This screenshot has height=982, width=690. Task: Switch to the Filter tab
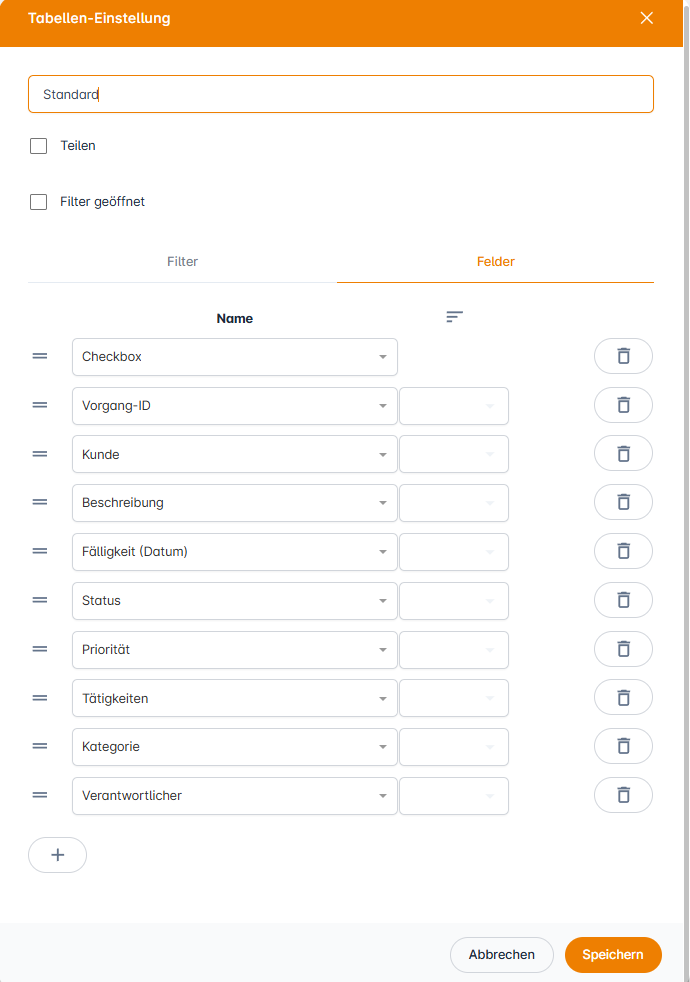click(182, 262)
